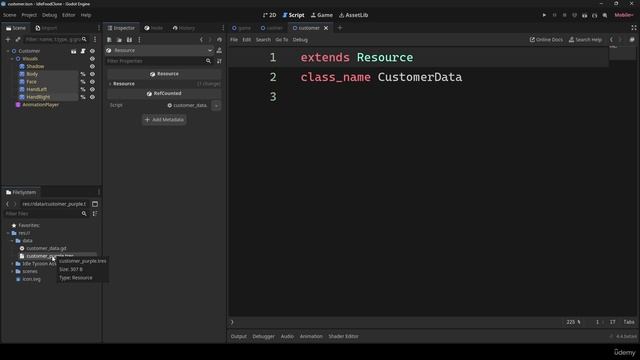The width and height of the screenshot is (640, 360).
Task: Toggle distraction free mode icon
Action: (x=634, y=28)
